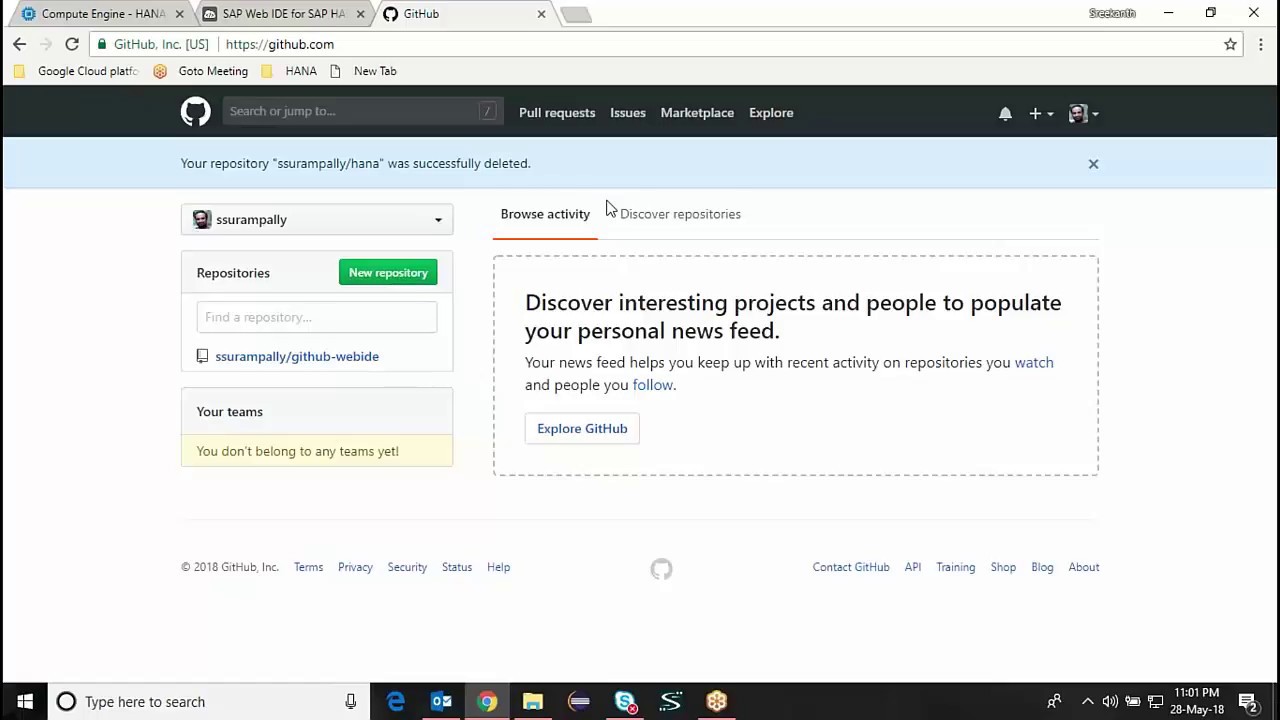This screenshot has width=1280, height=720.
Task: Click the GitHub Octocat logo in header
Action: point(195,112)
